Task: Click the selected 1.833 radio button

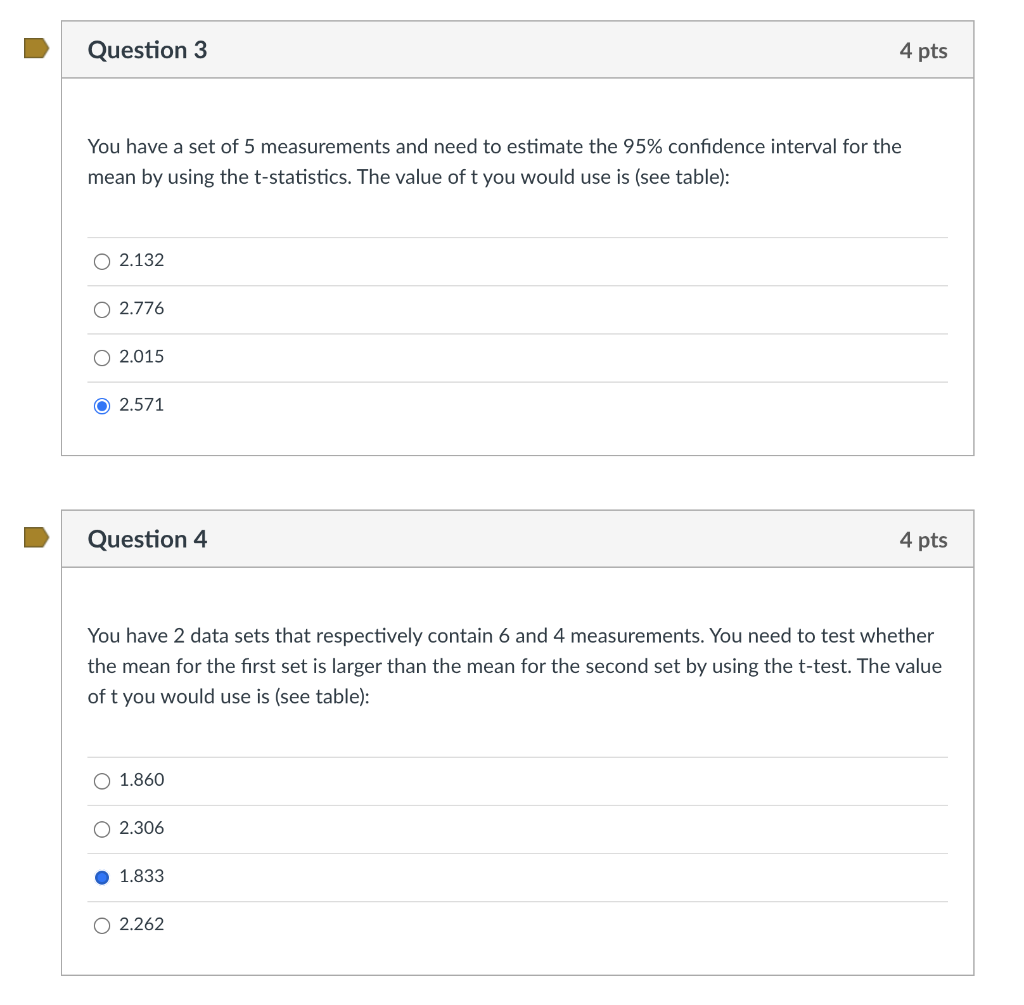Action: tap(102, 877)
